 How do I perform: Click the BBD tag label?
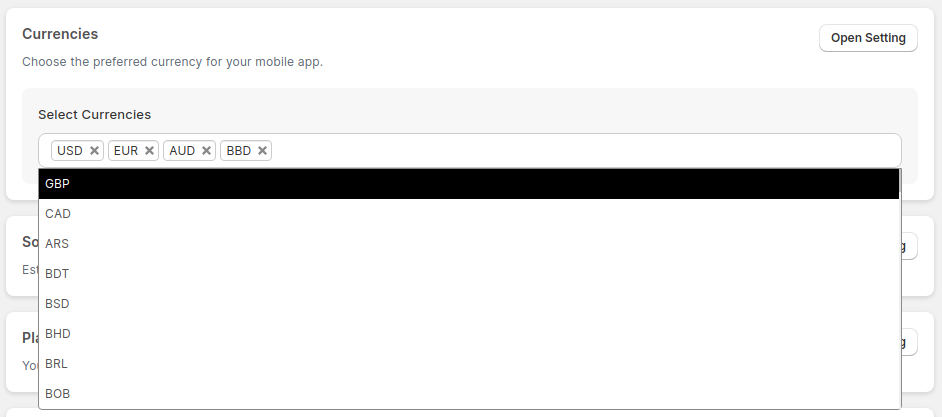(239, 151)
